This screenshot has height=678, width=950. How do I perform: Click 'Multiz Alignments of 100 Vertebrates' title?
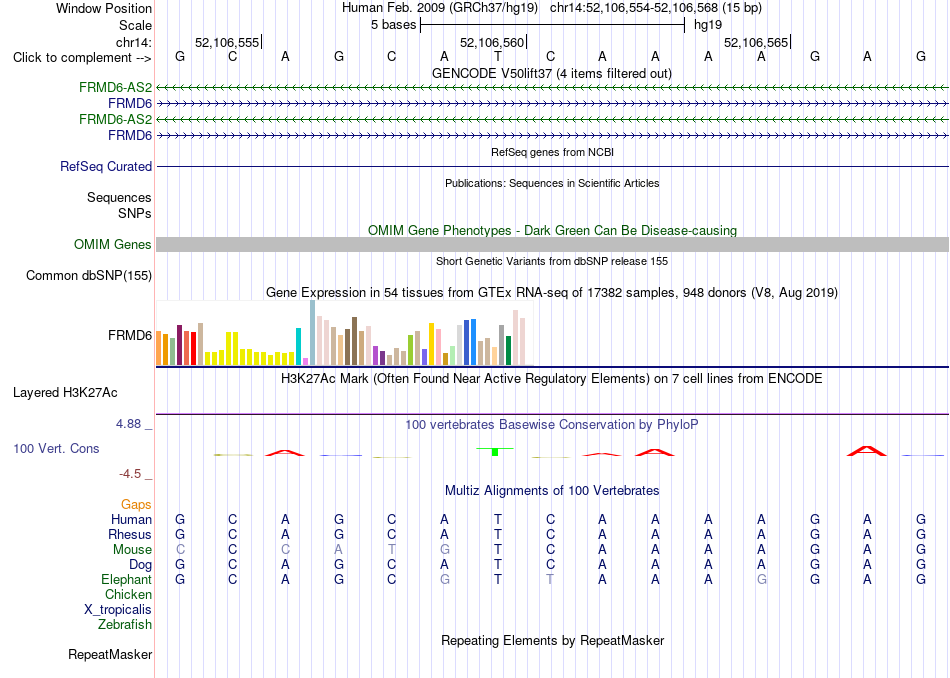point(552,490)
